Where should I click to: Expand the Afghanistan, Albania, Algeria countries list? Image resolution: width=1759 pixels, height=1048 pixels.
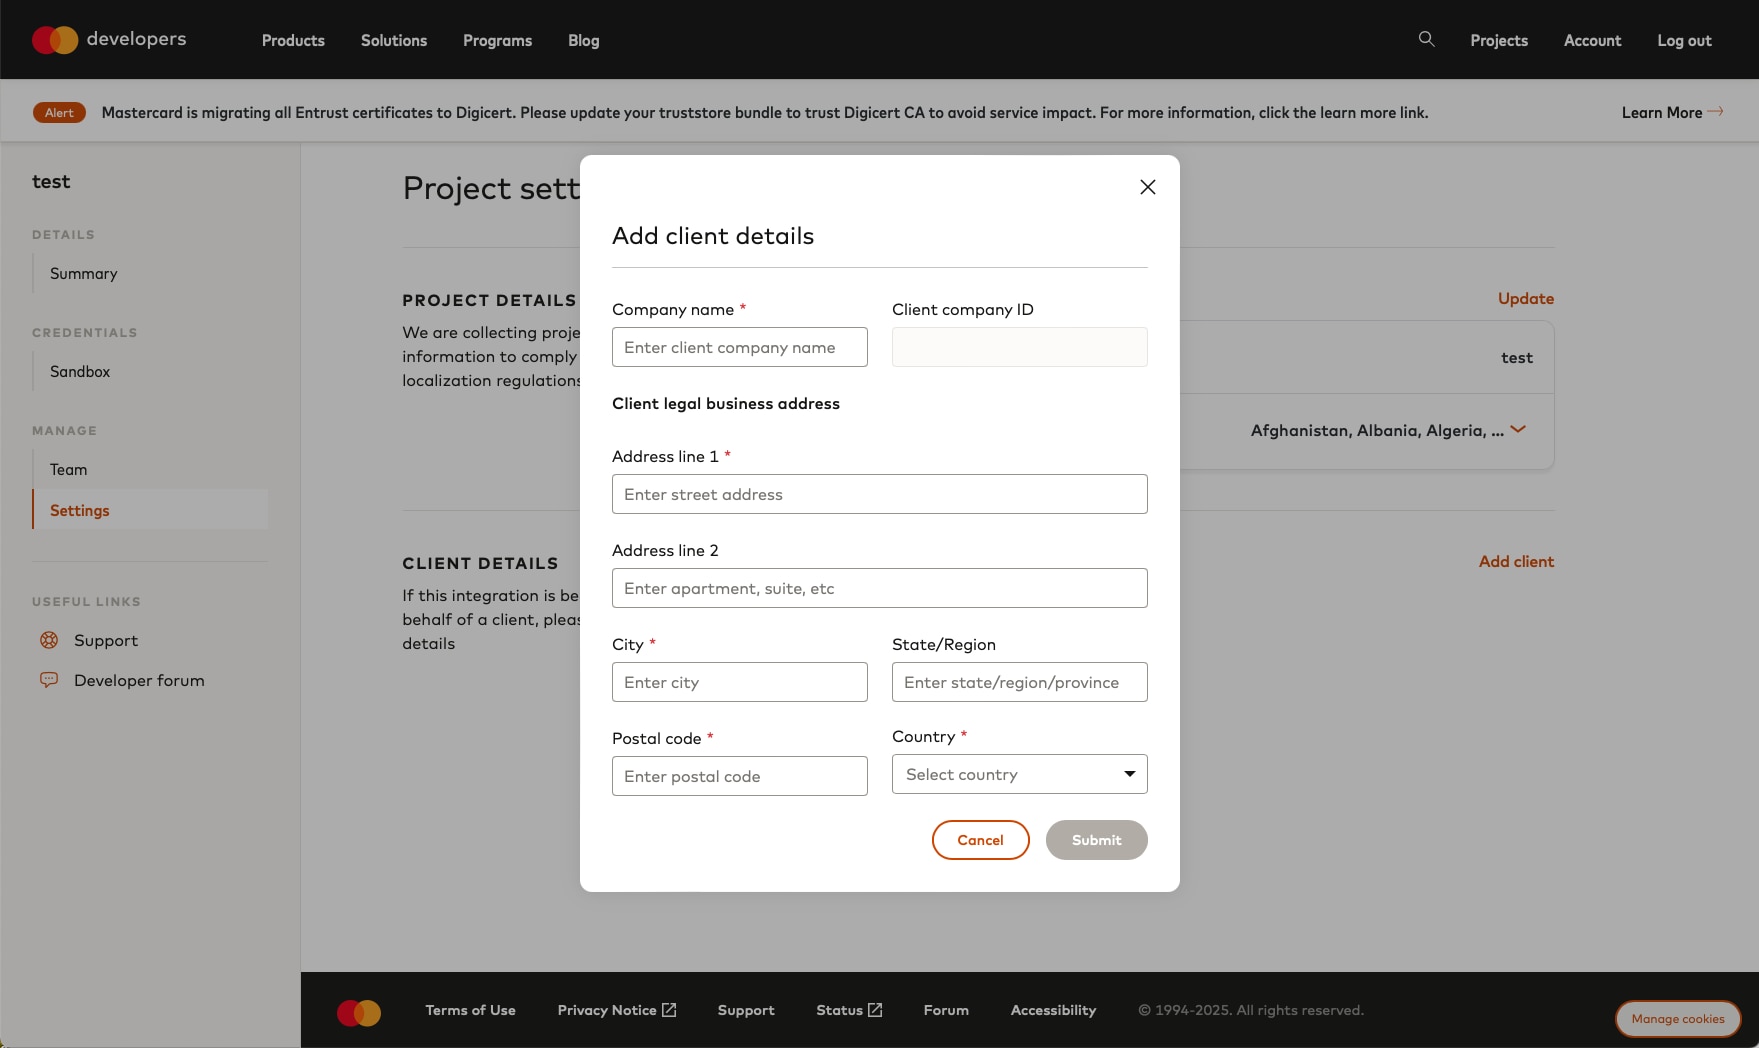pyautogui.click(x=1518, y=430)
